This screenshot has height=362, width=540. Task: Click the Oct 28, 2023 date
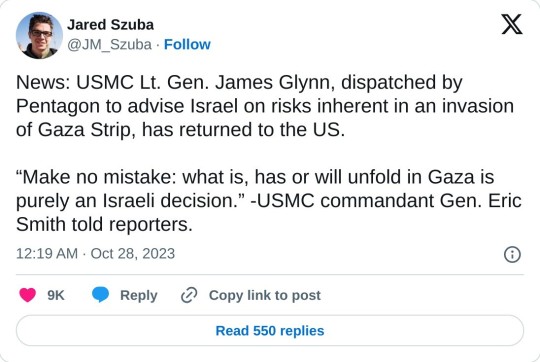pyautogui.click(x=133, y=254)
